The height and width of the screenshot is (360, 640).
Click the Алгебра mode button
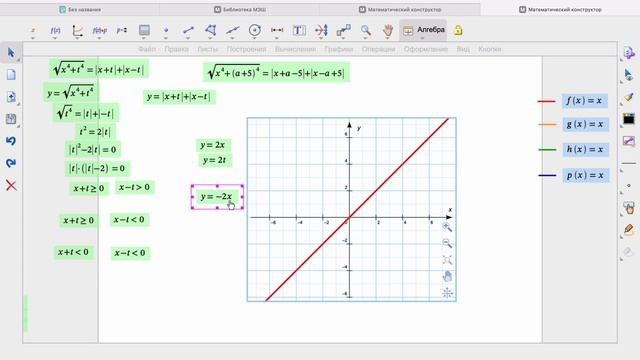[x=423, y=30]
